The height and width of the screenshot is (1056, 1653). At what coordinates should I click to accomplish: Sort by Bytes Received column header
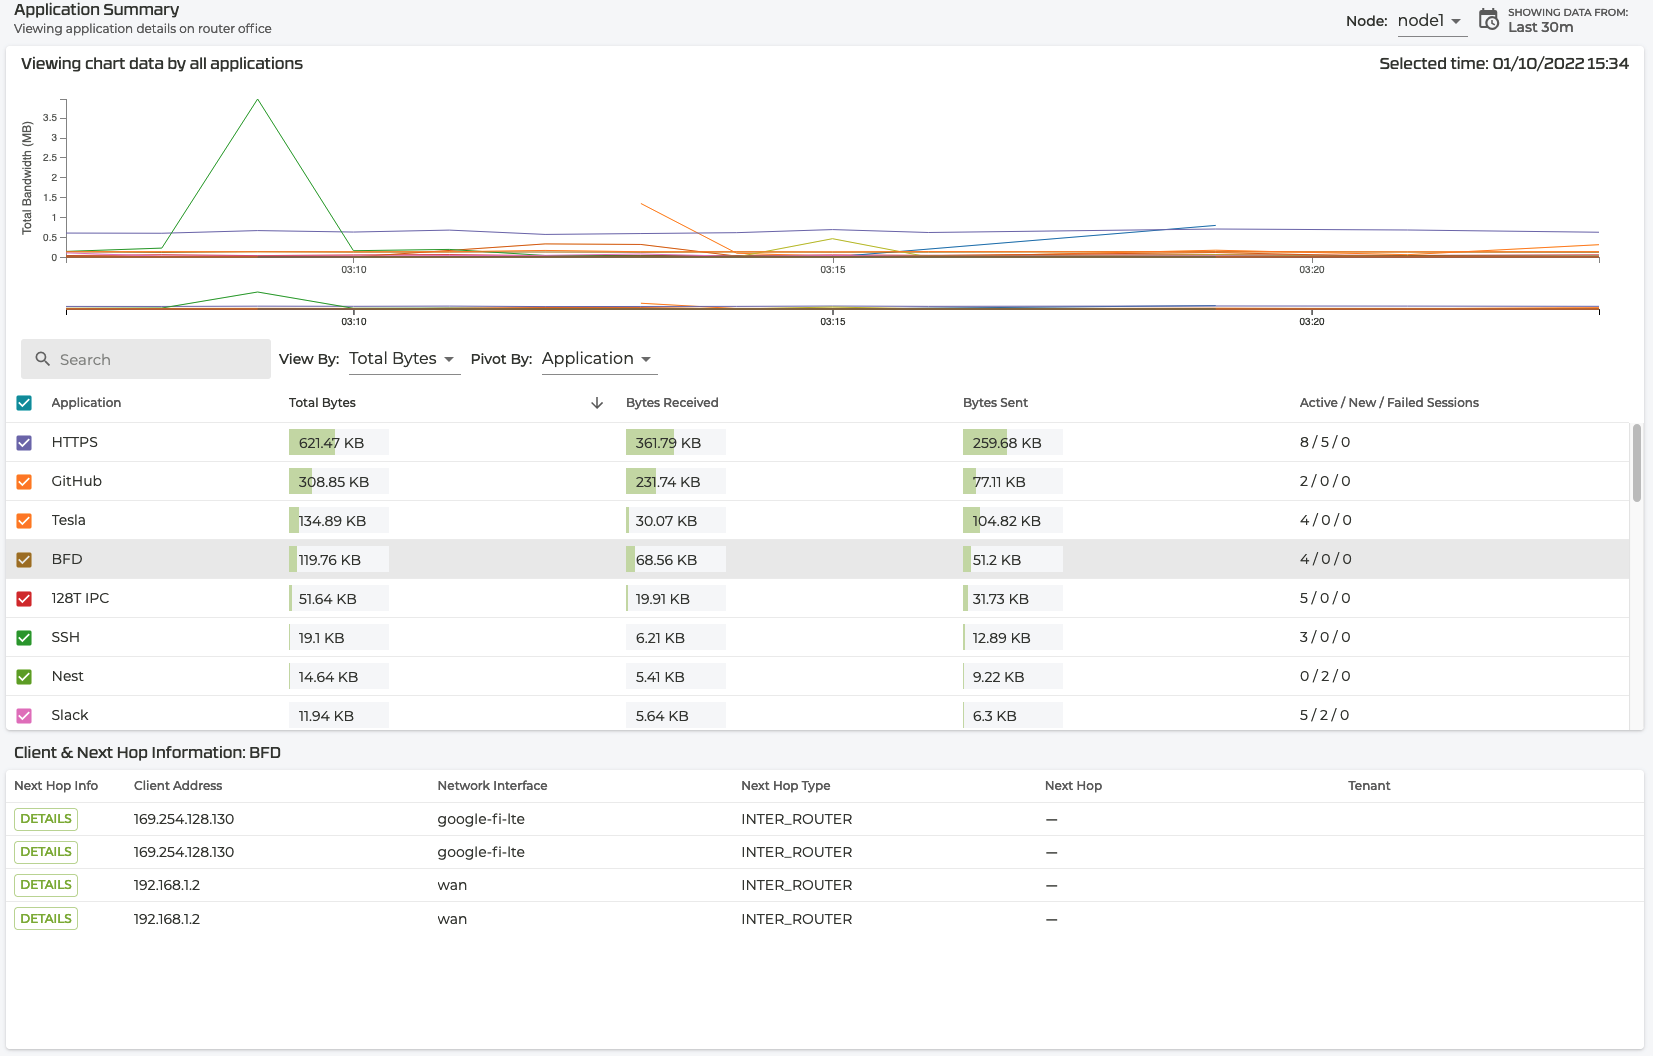point(672,403)
